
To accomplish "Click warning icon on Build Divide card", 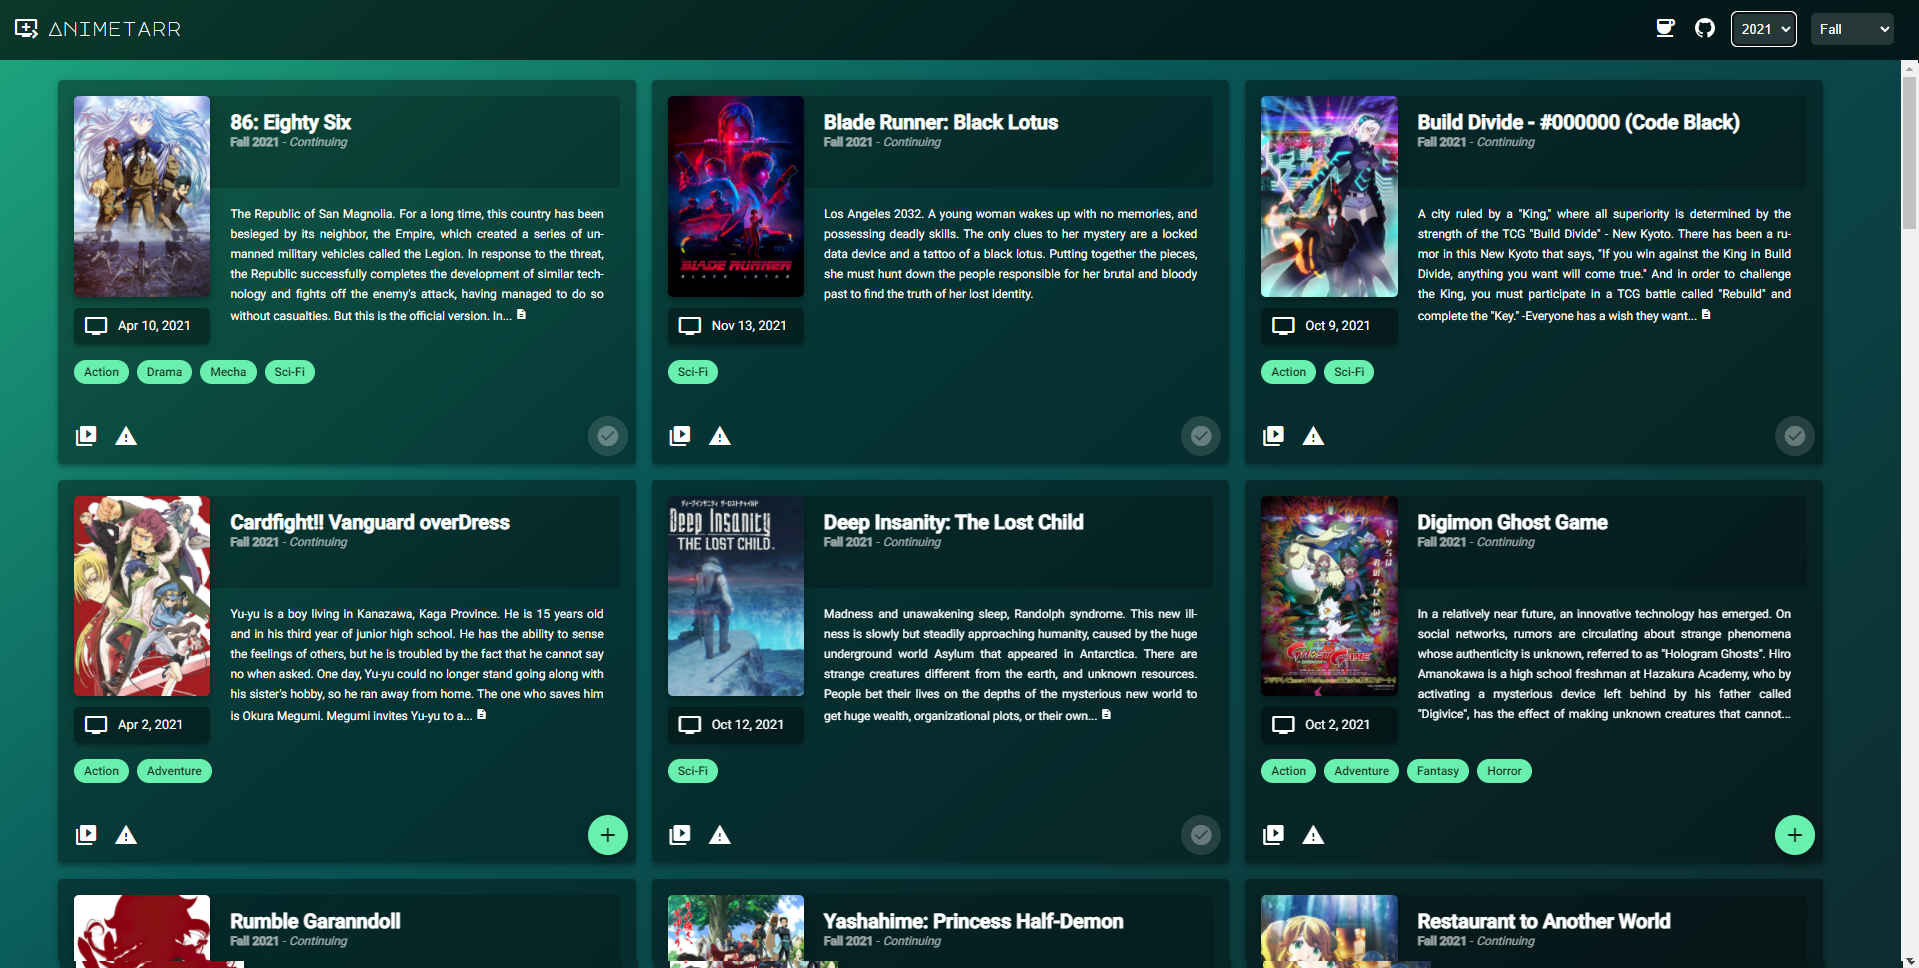I will tap(1313, 436).
